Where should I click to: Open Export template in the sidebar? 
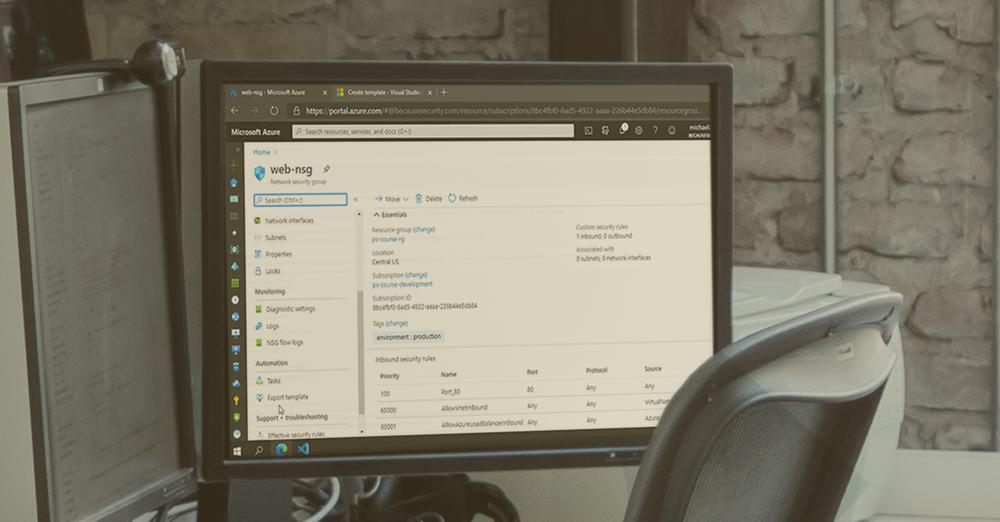(x=287, y=397)
